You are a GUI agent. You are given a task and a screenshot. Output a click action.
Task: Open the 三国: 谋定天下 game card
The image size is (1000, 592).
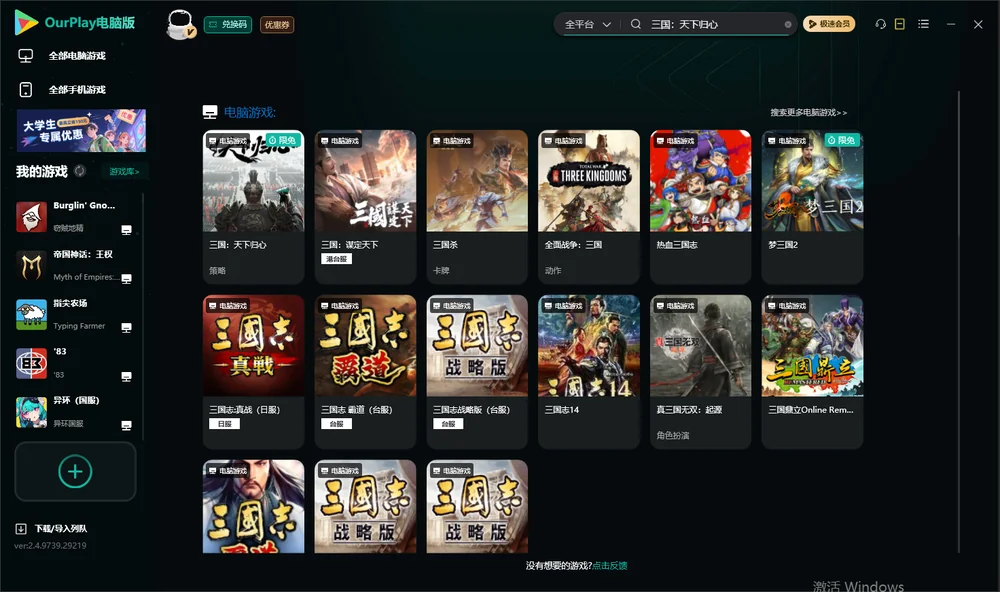tap(365, 207)
